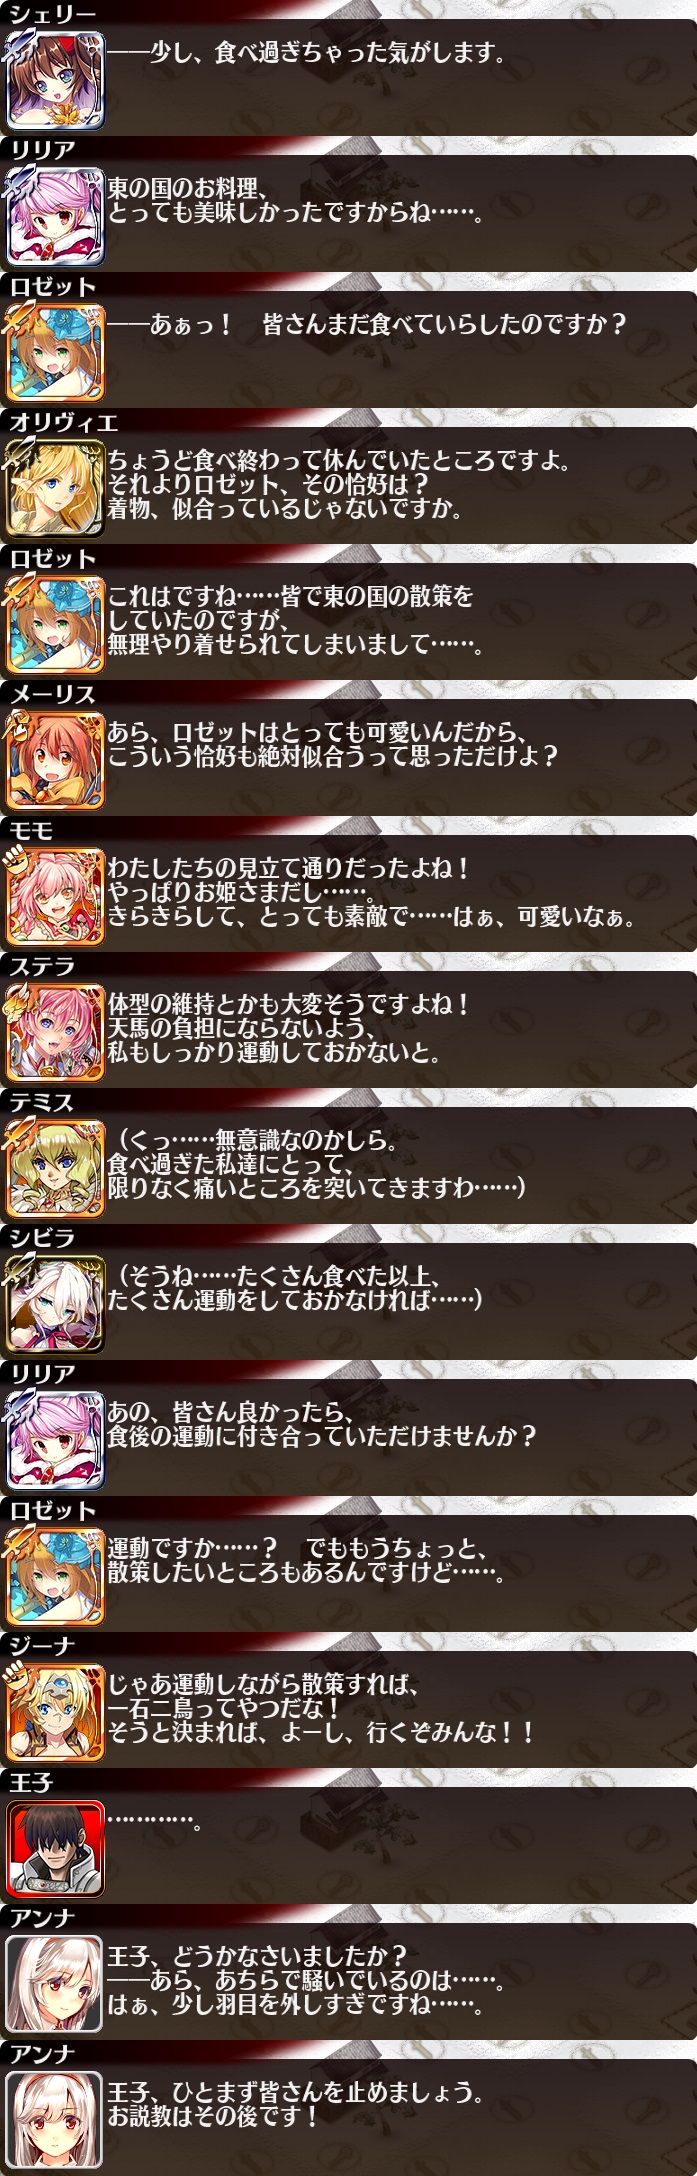Click Rosette's first portrait with blue hat

coord(55,352)
